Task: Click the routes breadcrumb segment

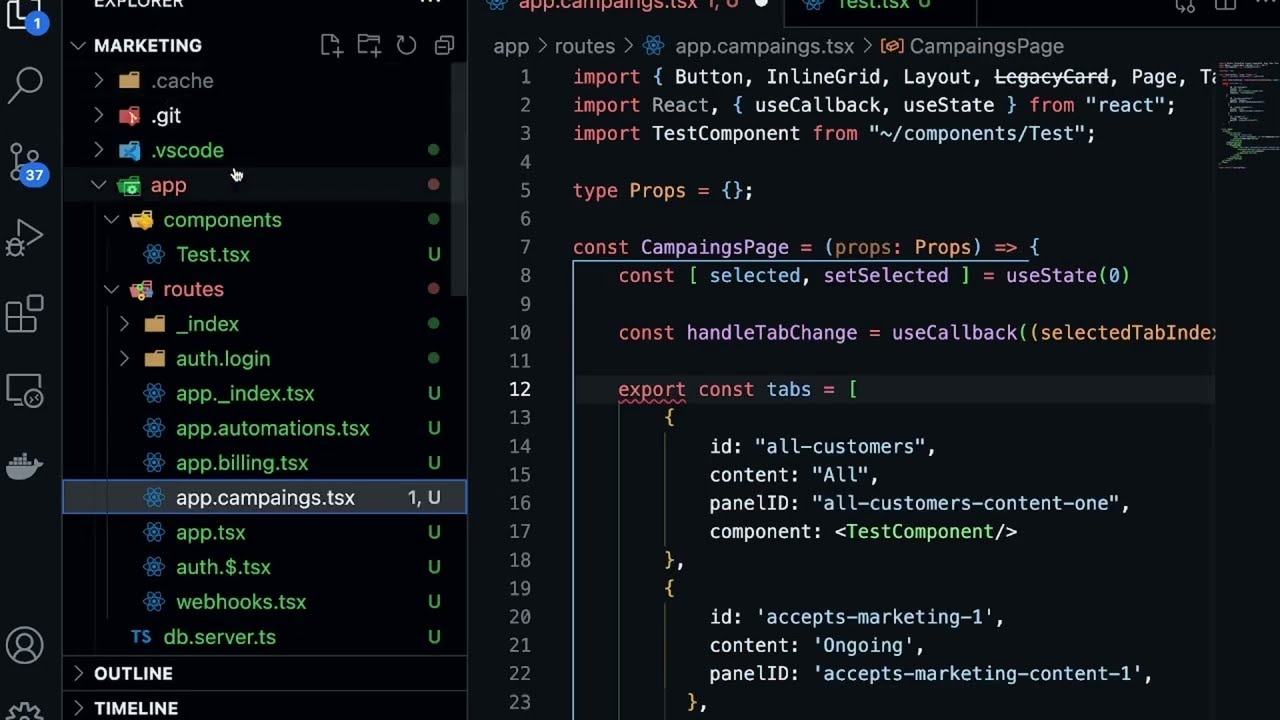Action: tap(584, 46)
